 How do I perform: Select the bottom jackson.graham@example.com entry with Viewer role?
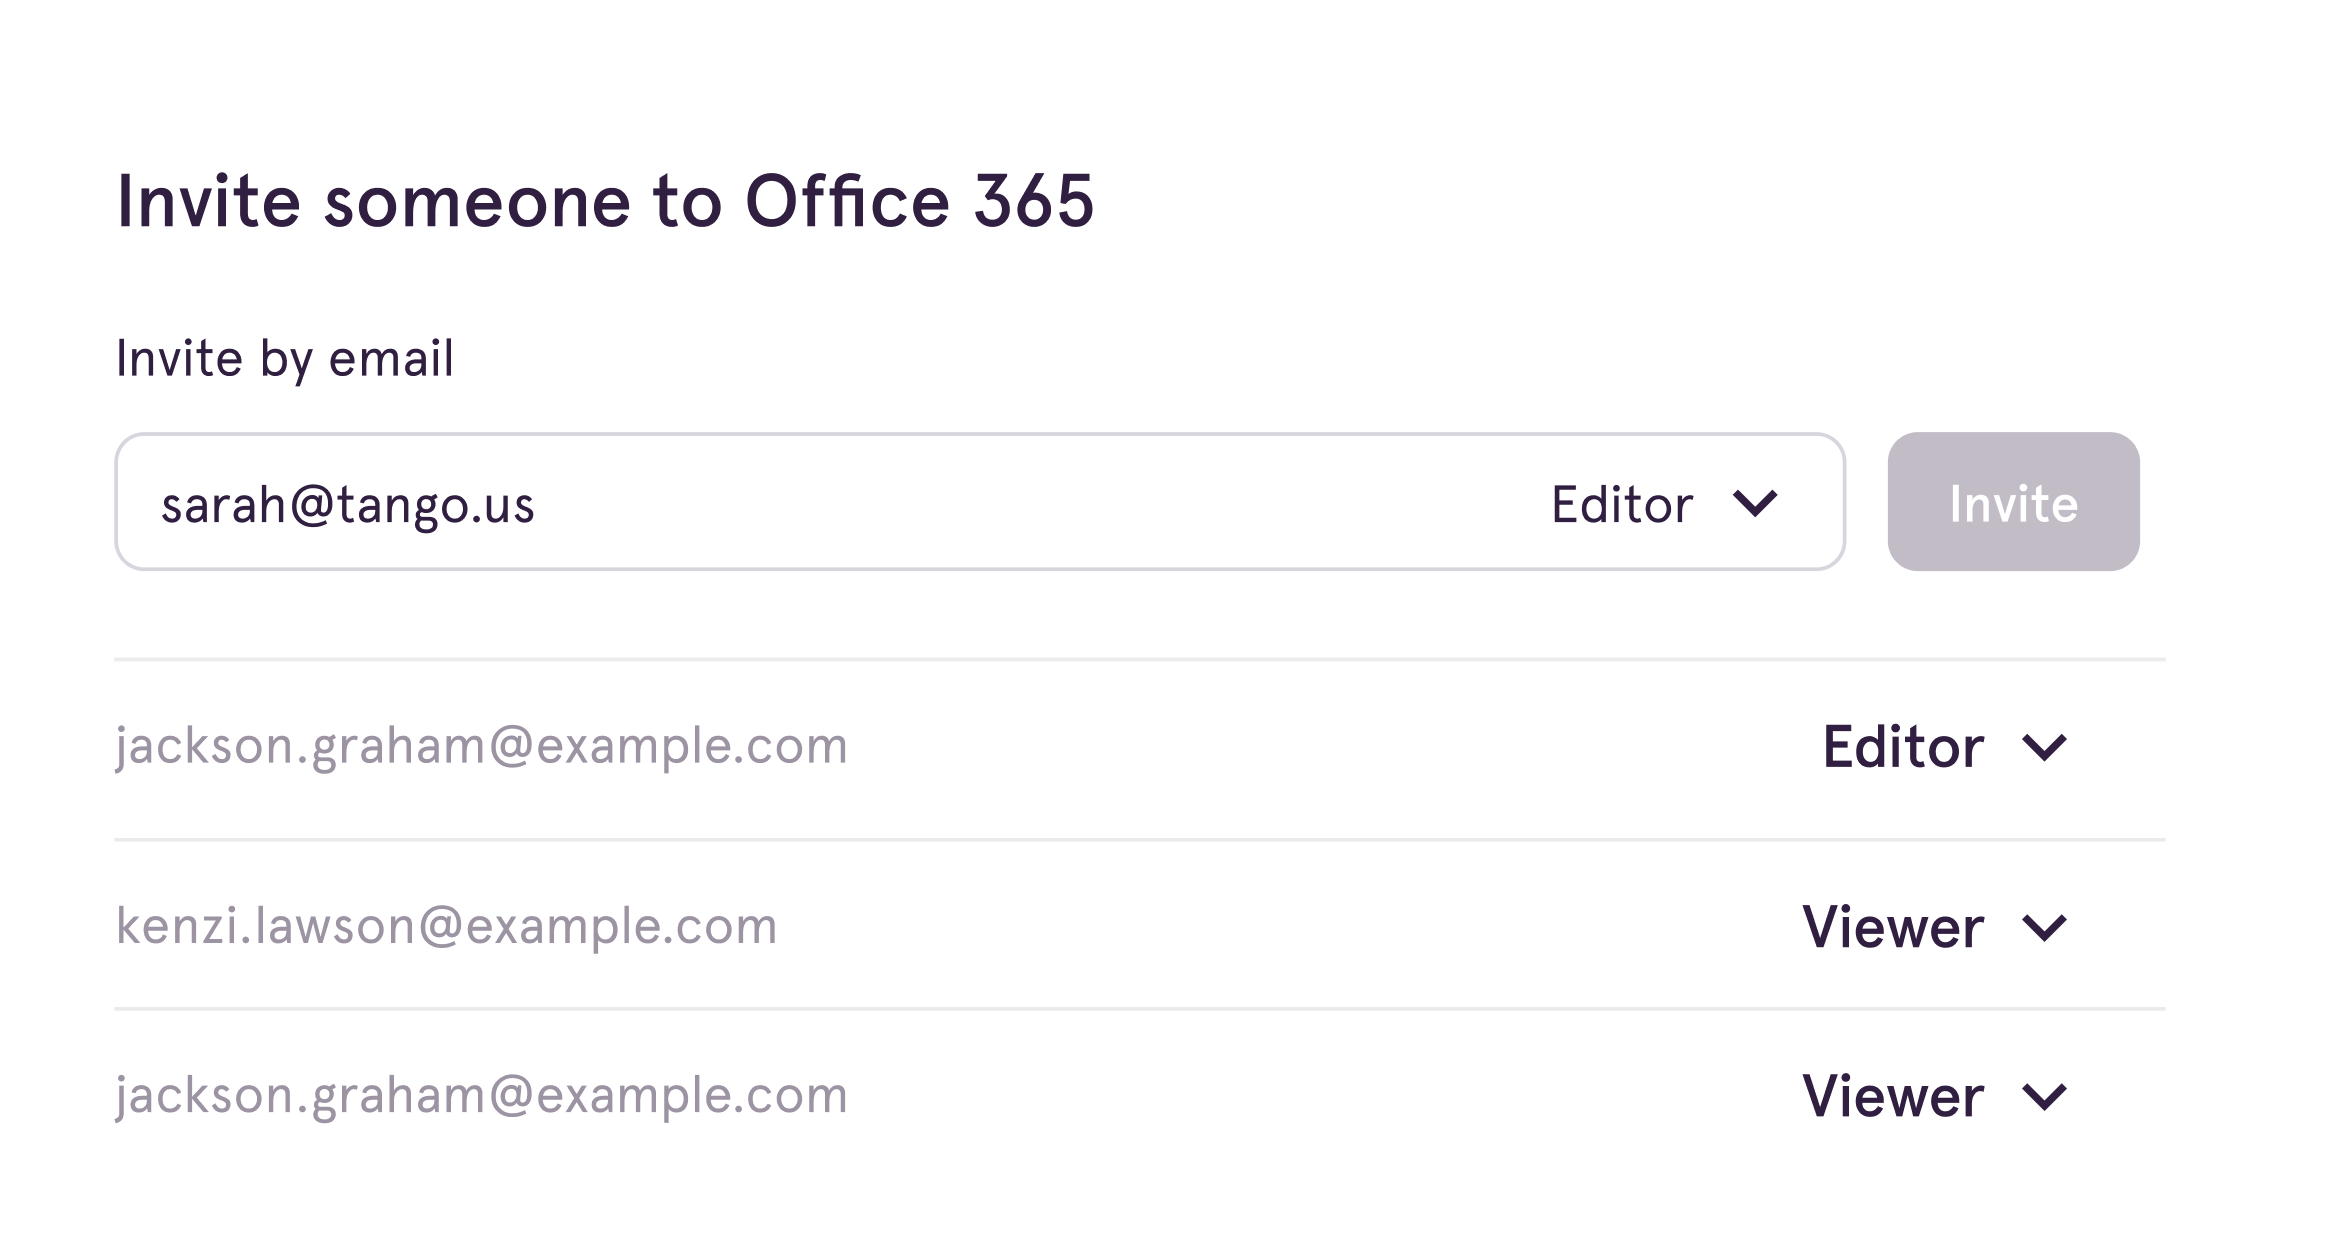(481, 1095)
